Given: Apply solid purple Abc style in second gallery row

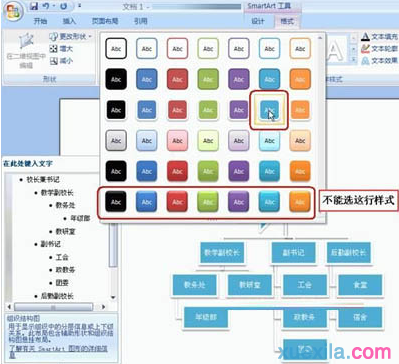Looking at the screenshot, I should (239, 79).
